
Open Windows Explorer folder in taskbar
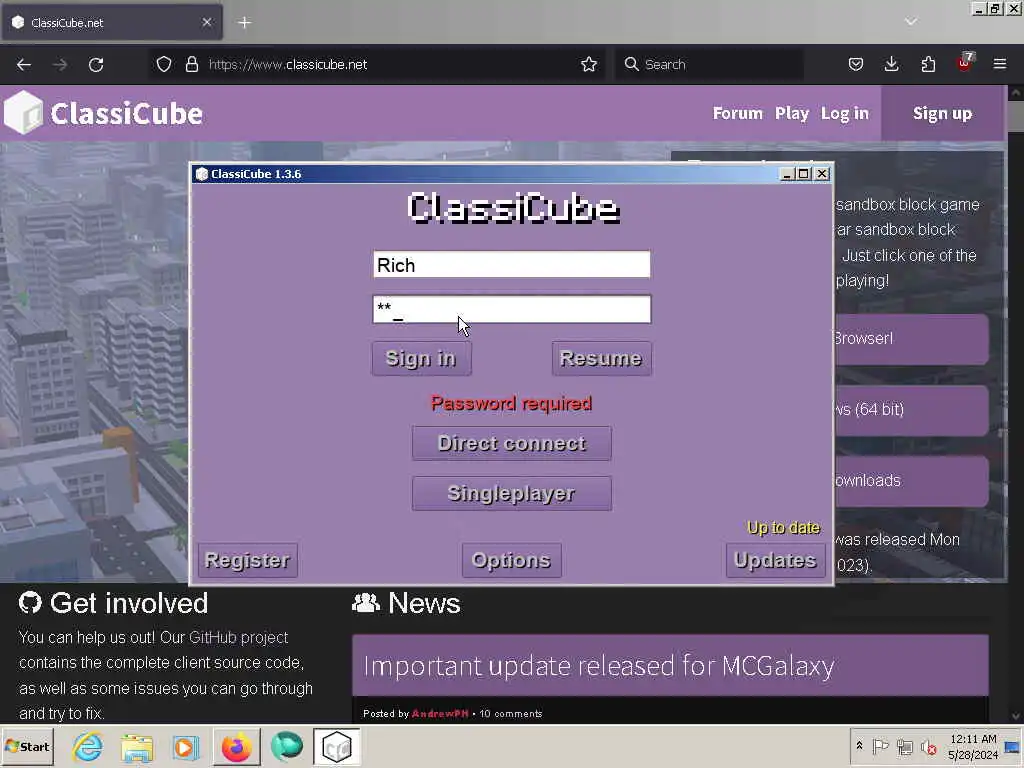tap(136, 747)
